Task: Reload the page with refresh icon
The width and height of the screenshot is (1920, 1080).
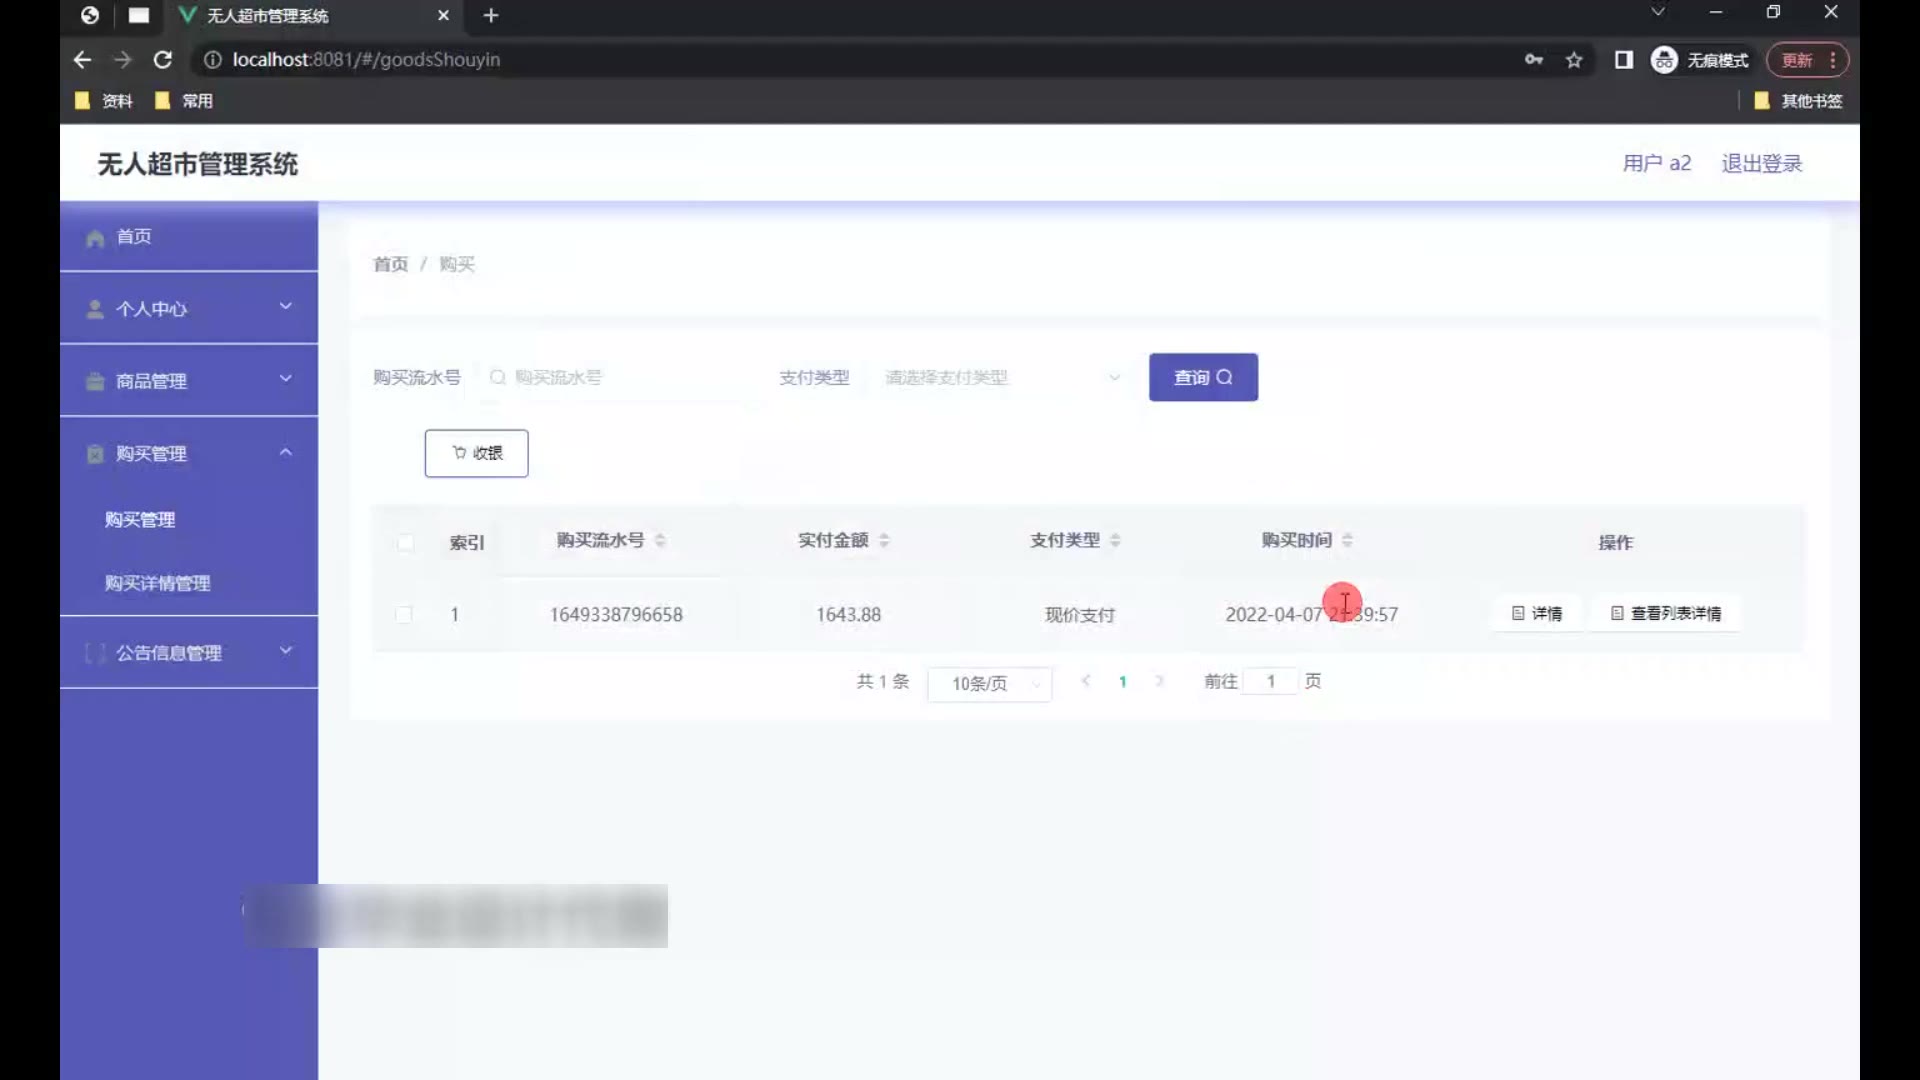Action: tap(162, 60)
